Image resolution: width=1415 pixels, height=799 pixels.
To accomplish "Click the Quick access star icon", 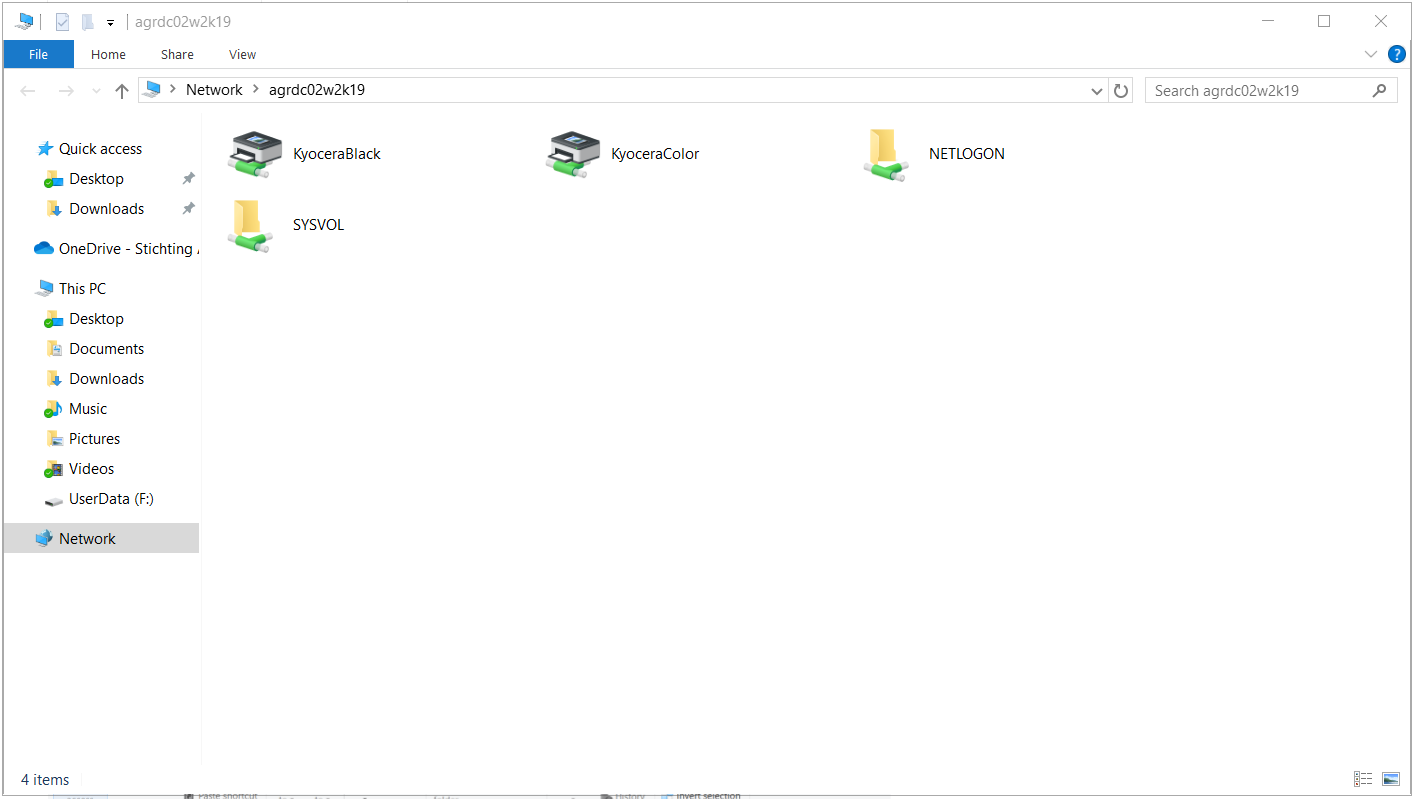I will click(x=45, y=149).
